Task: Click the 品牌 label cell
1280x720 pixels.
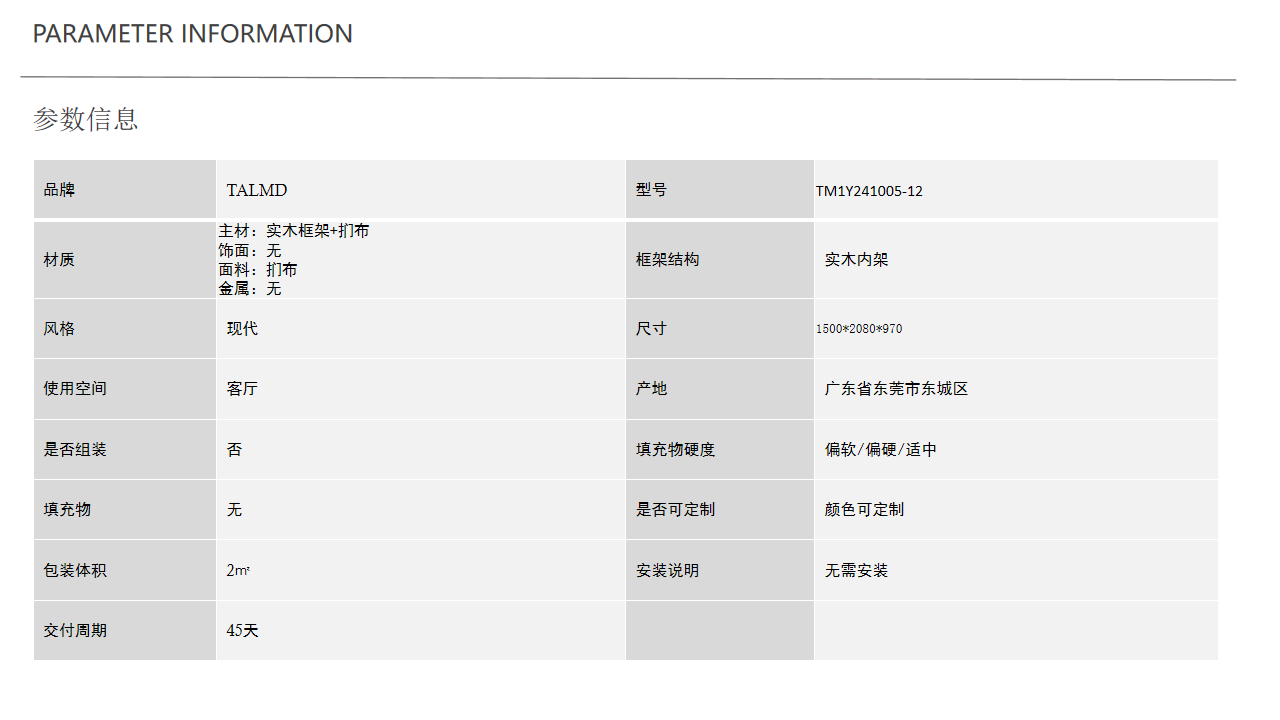Action: pyautogui.click(x=125, y=190)
